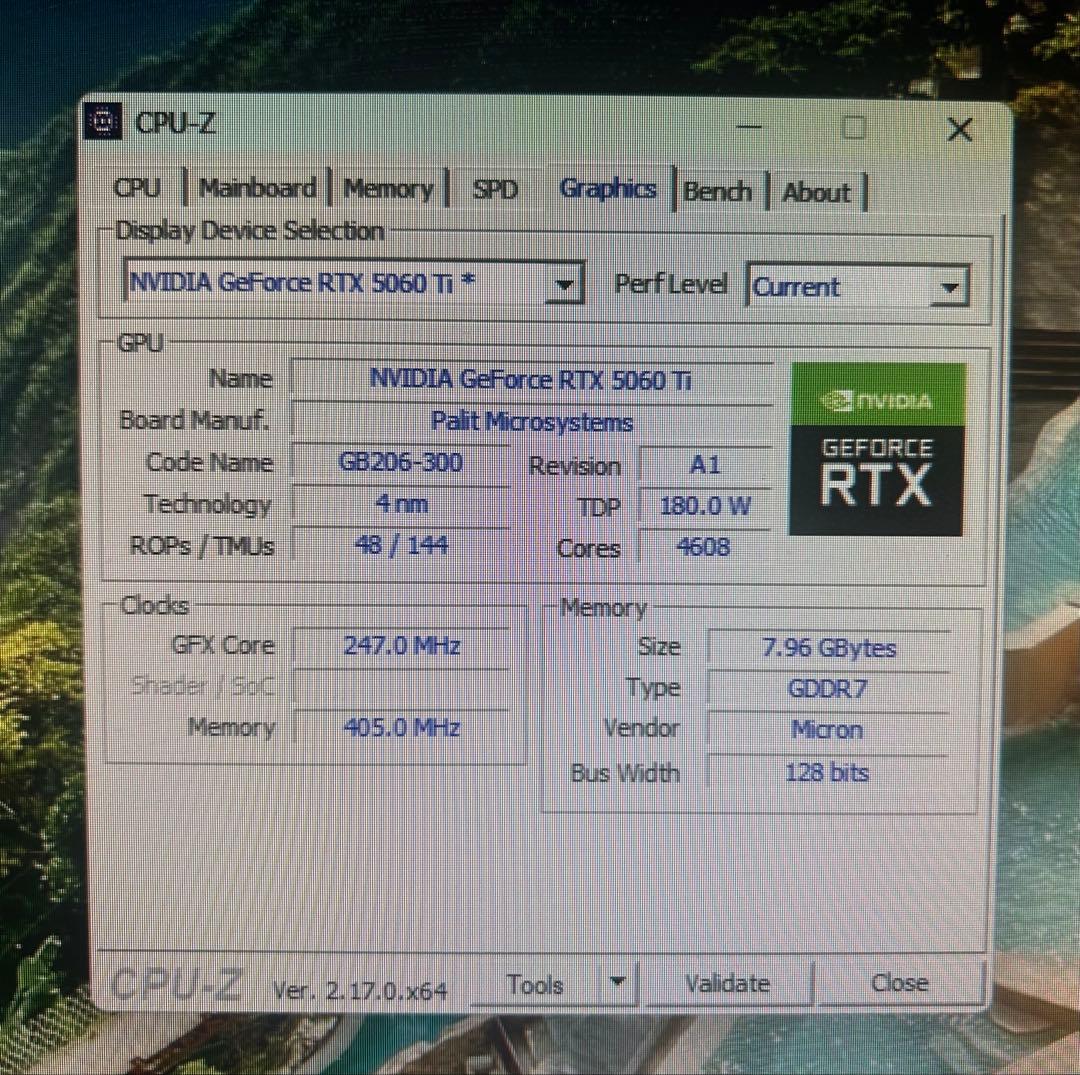Open the display device selection dropdown
The height and width of the screenshot is (1075, 1080).
point(565,283)
